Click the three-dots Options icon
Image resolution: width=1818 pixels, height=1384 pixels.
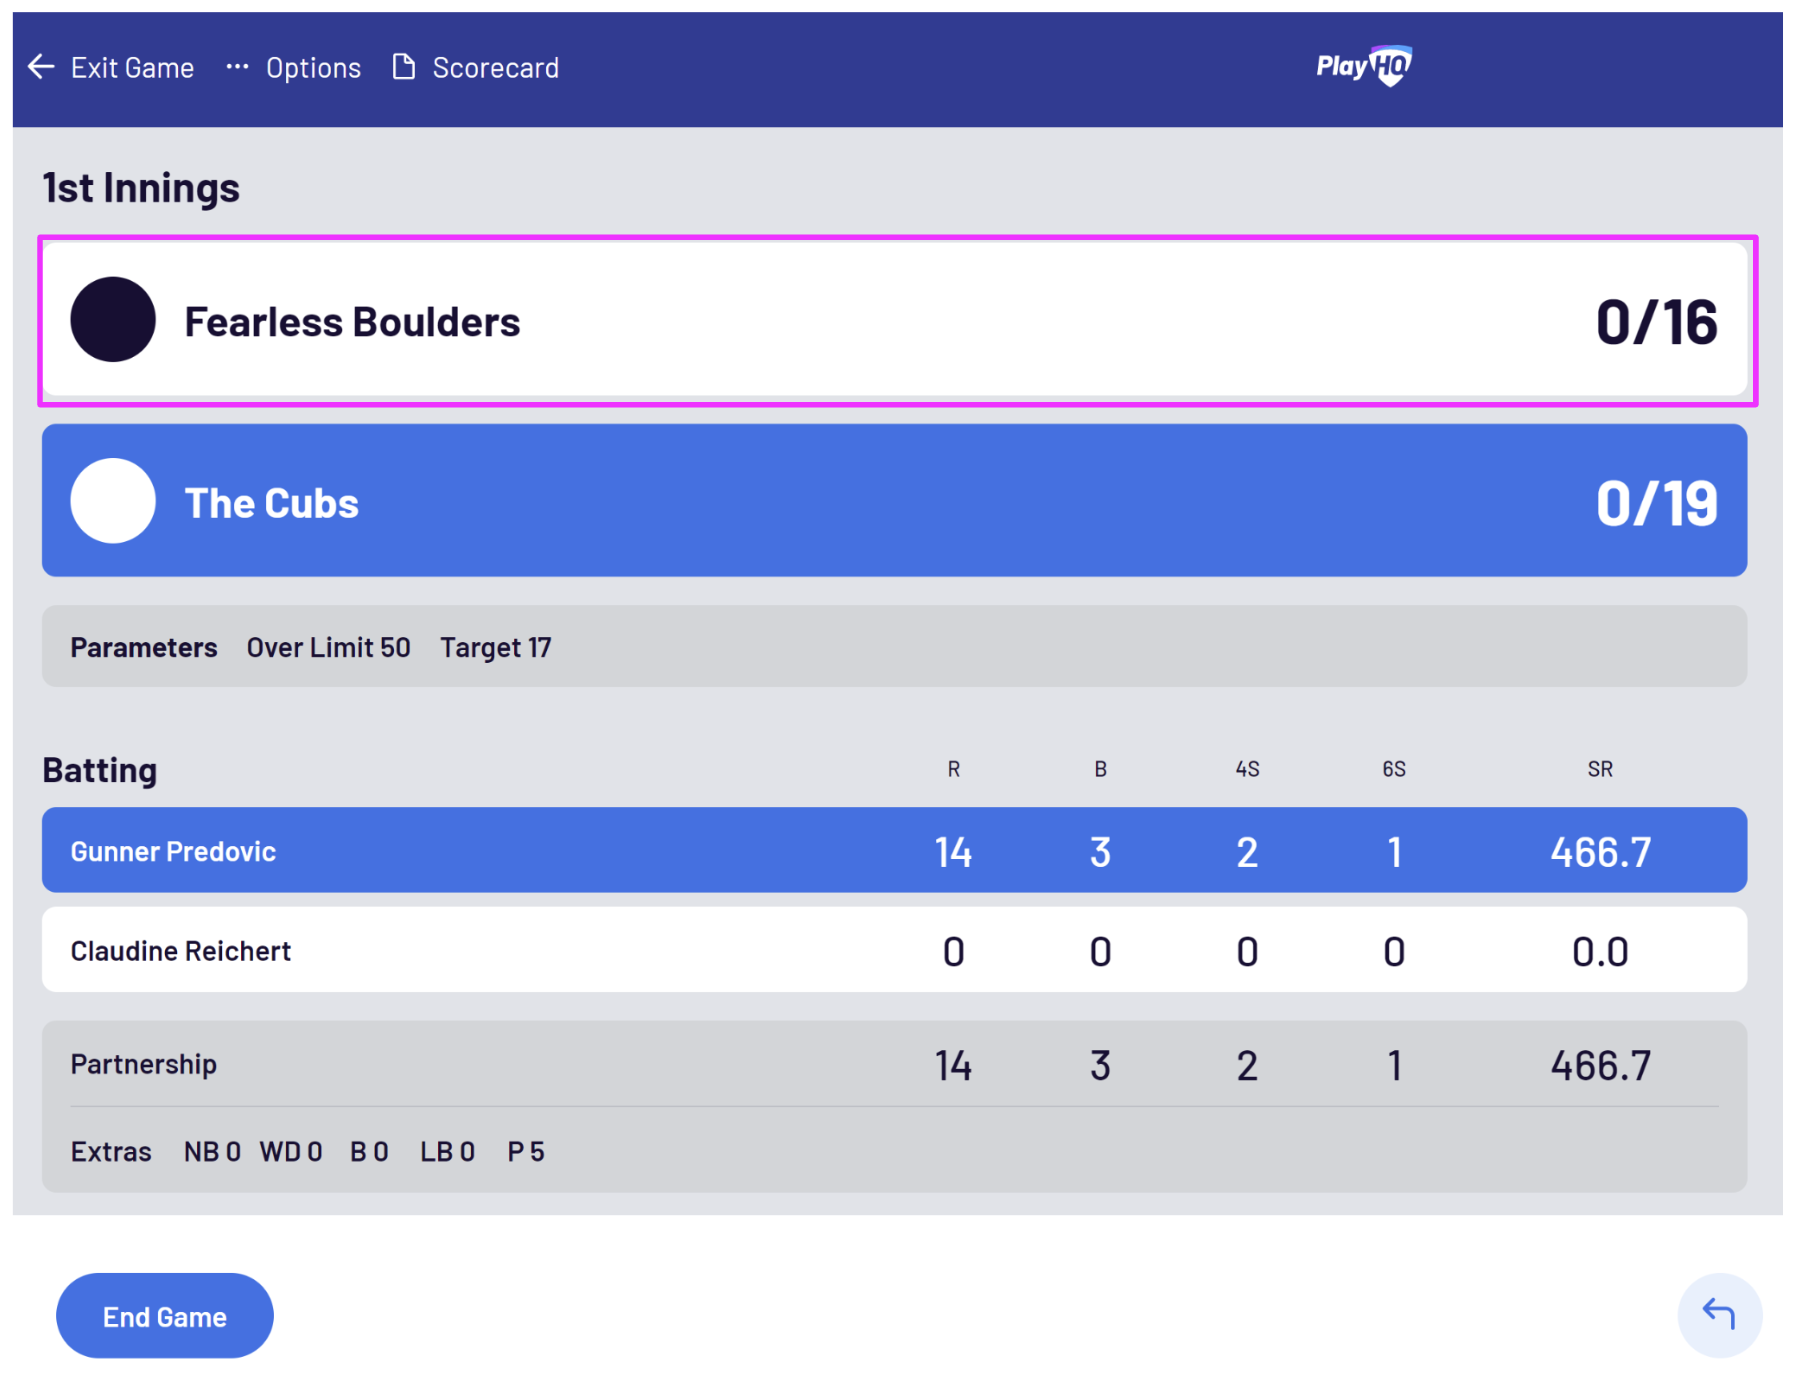tap(237, 67)
